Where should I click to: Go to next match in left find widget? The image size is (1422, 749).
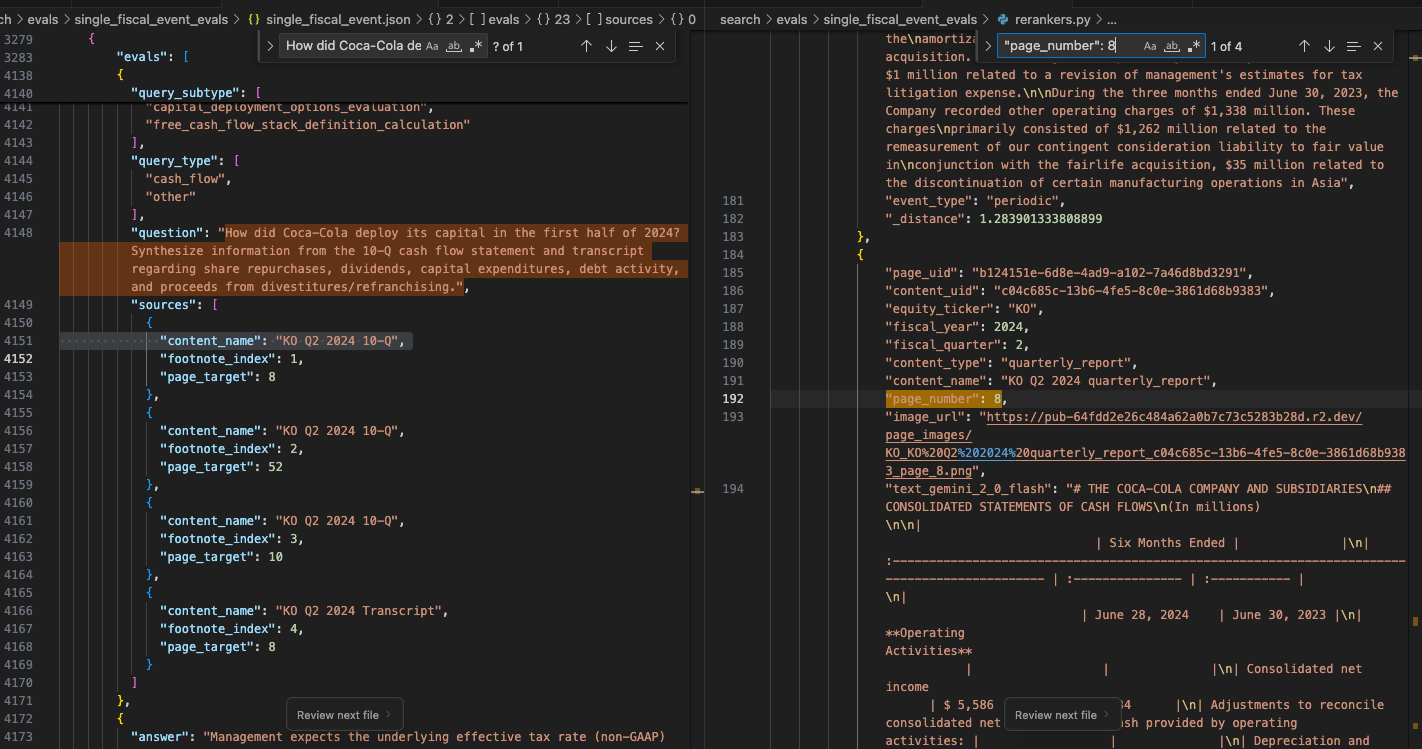point(611,46)
